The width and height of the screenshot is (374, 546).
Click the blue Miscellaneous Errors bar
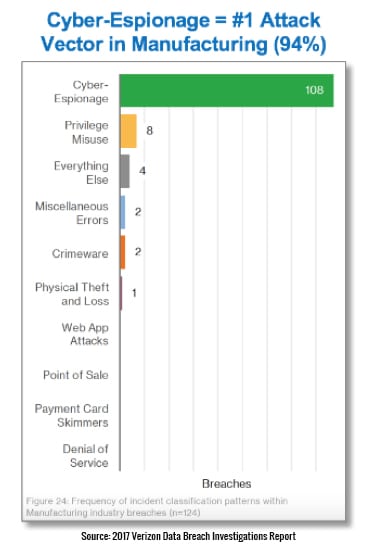[x=123, y=212]
